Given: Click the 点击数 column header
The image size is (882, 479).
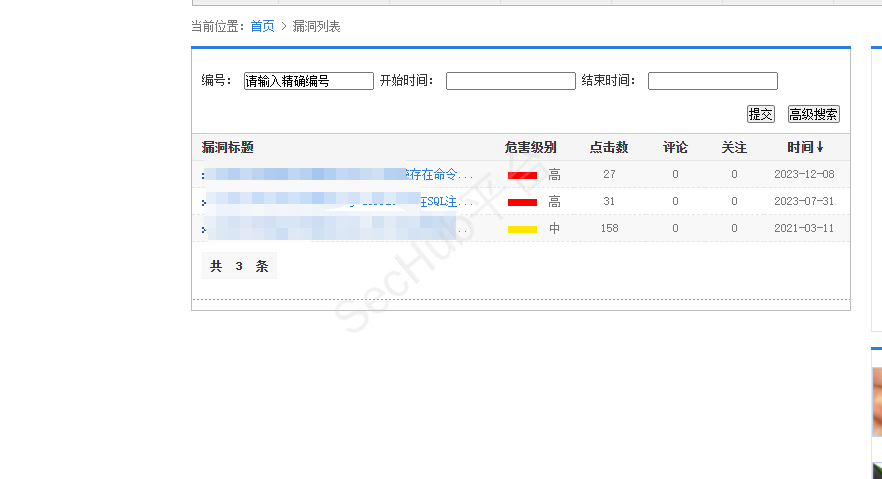Looking at the screenshot, I should tap(609, 147).
